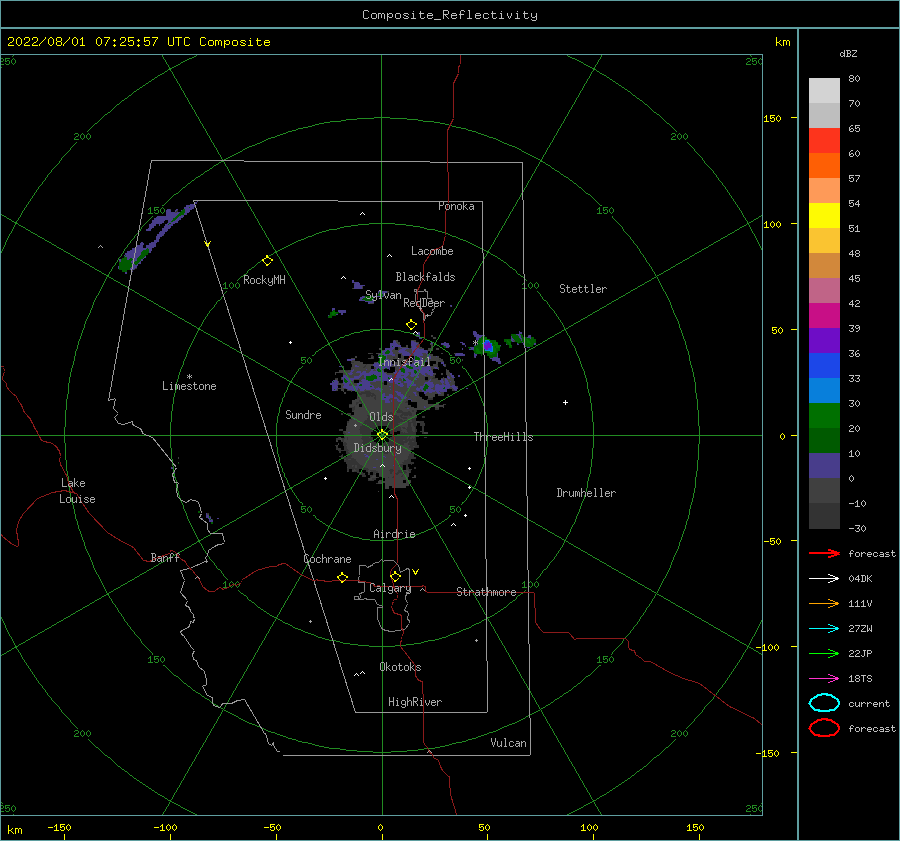Click the RockyMH label
This screenshot has width=900, height=841.
264,280
